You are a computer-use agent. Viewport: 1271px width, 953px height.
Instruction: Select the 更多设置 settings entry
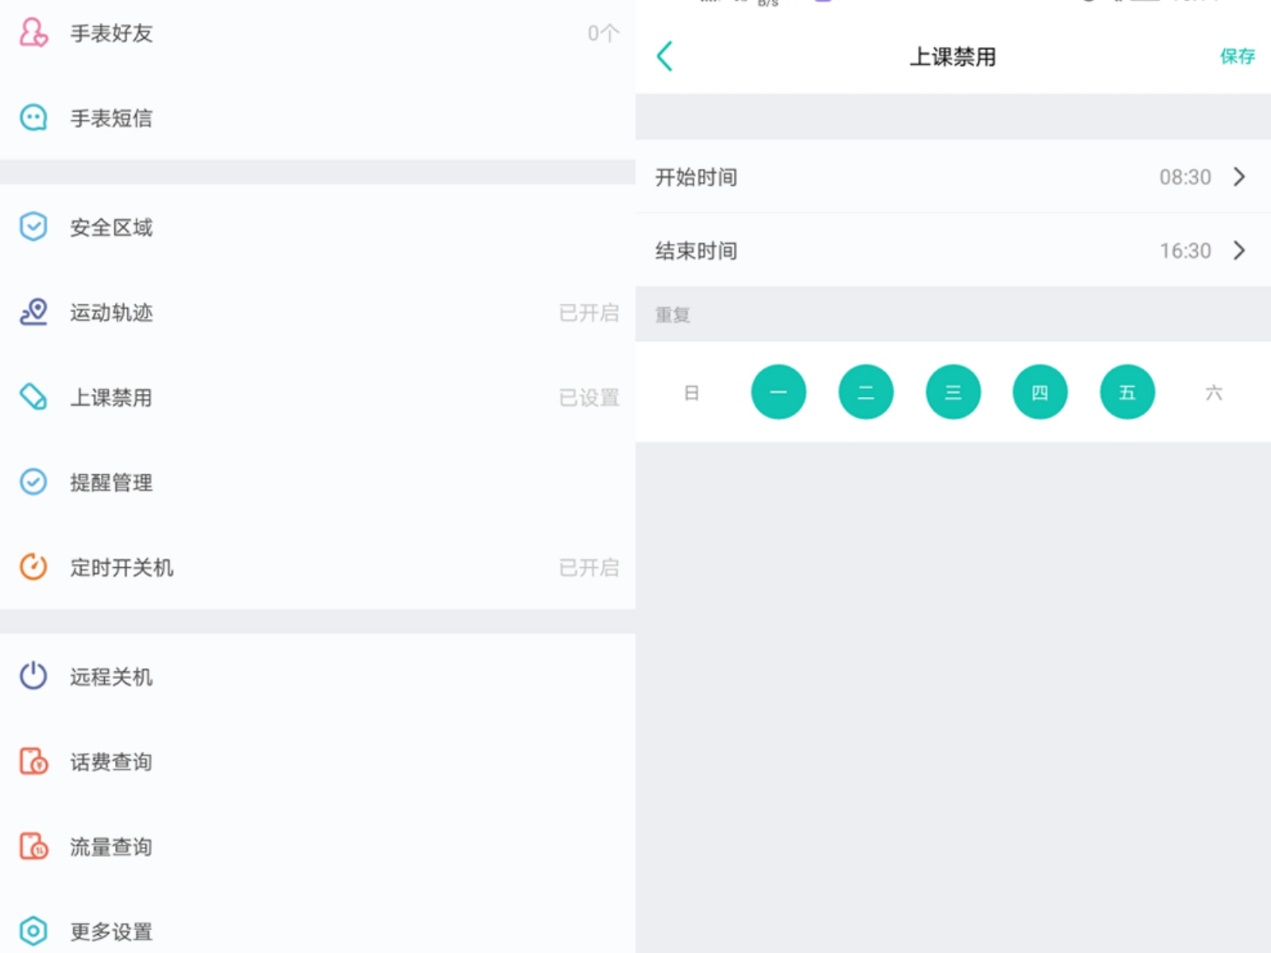click(x=110, y=931)
